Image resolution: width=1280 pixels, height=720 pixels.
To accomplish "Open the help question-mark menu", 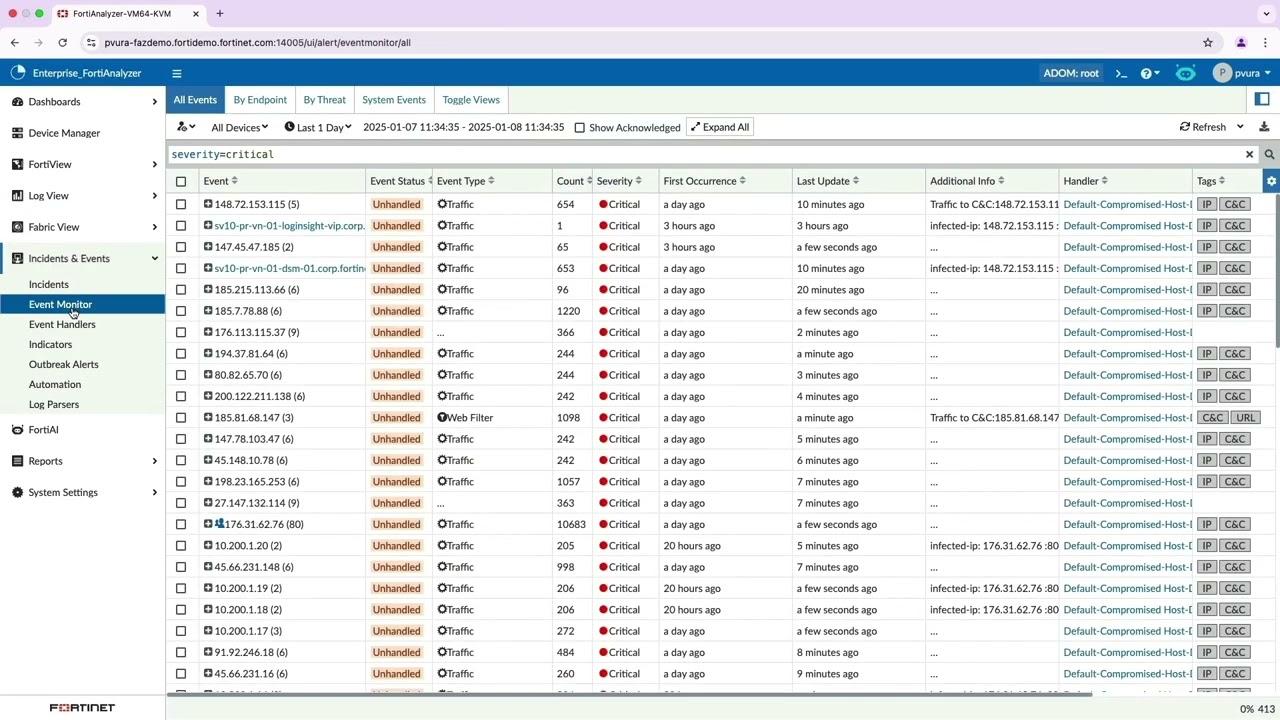I will 1149,73.
